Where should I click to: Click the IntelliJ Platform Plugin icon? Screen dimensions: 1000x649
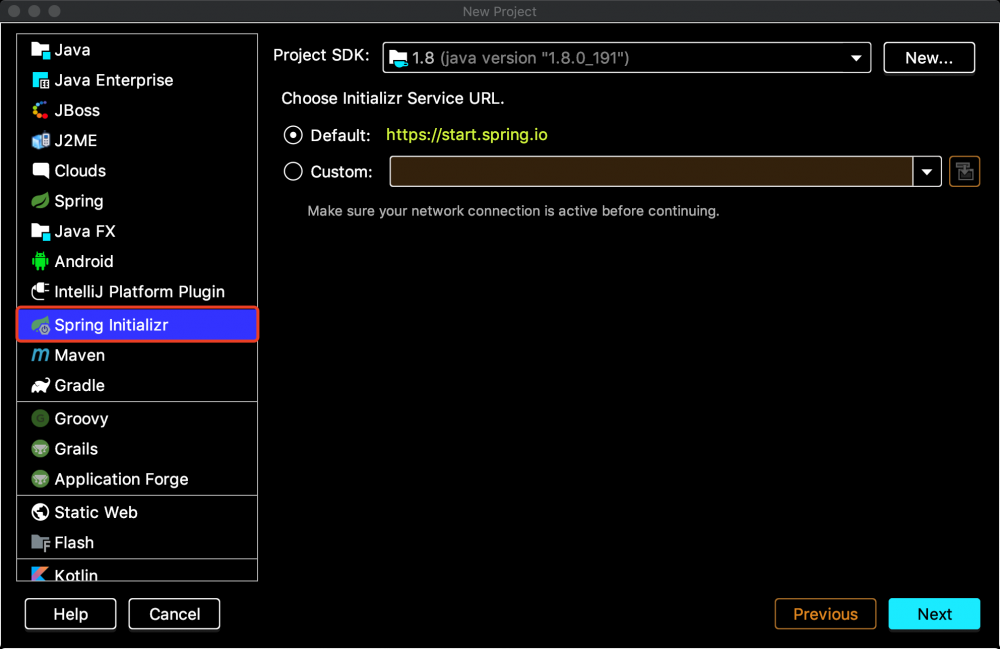[40, 291]
